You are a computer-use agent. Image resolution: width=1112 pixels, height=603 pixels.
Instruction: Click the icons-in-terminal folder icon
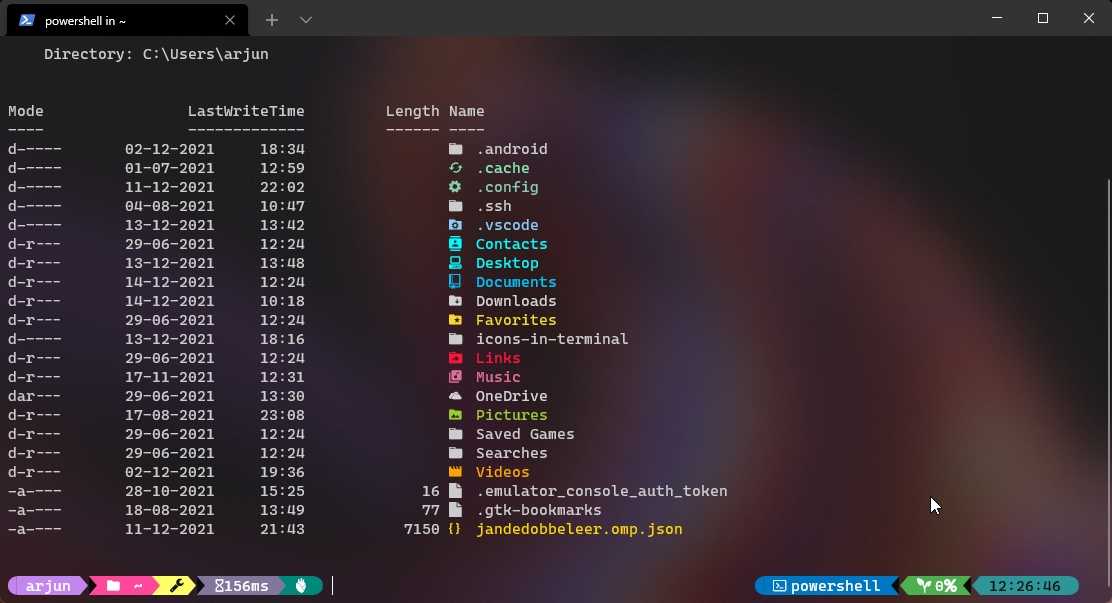click(455, 339)
